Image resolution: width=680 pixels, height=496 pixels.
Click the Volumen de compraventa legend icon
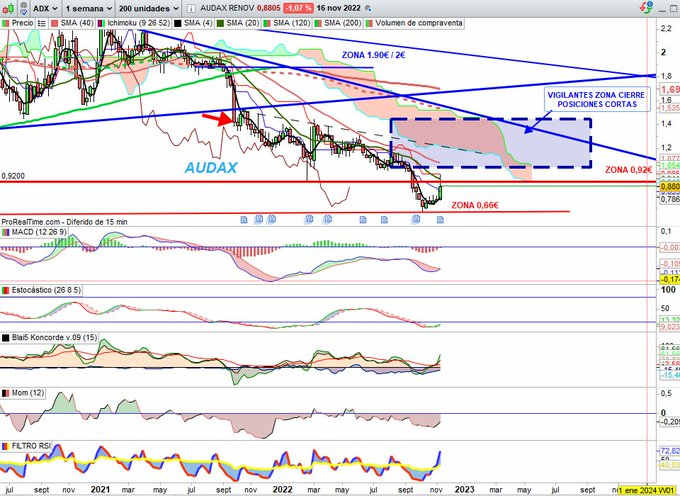(369, 23)
